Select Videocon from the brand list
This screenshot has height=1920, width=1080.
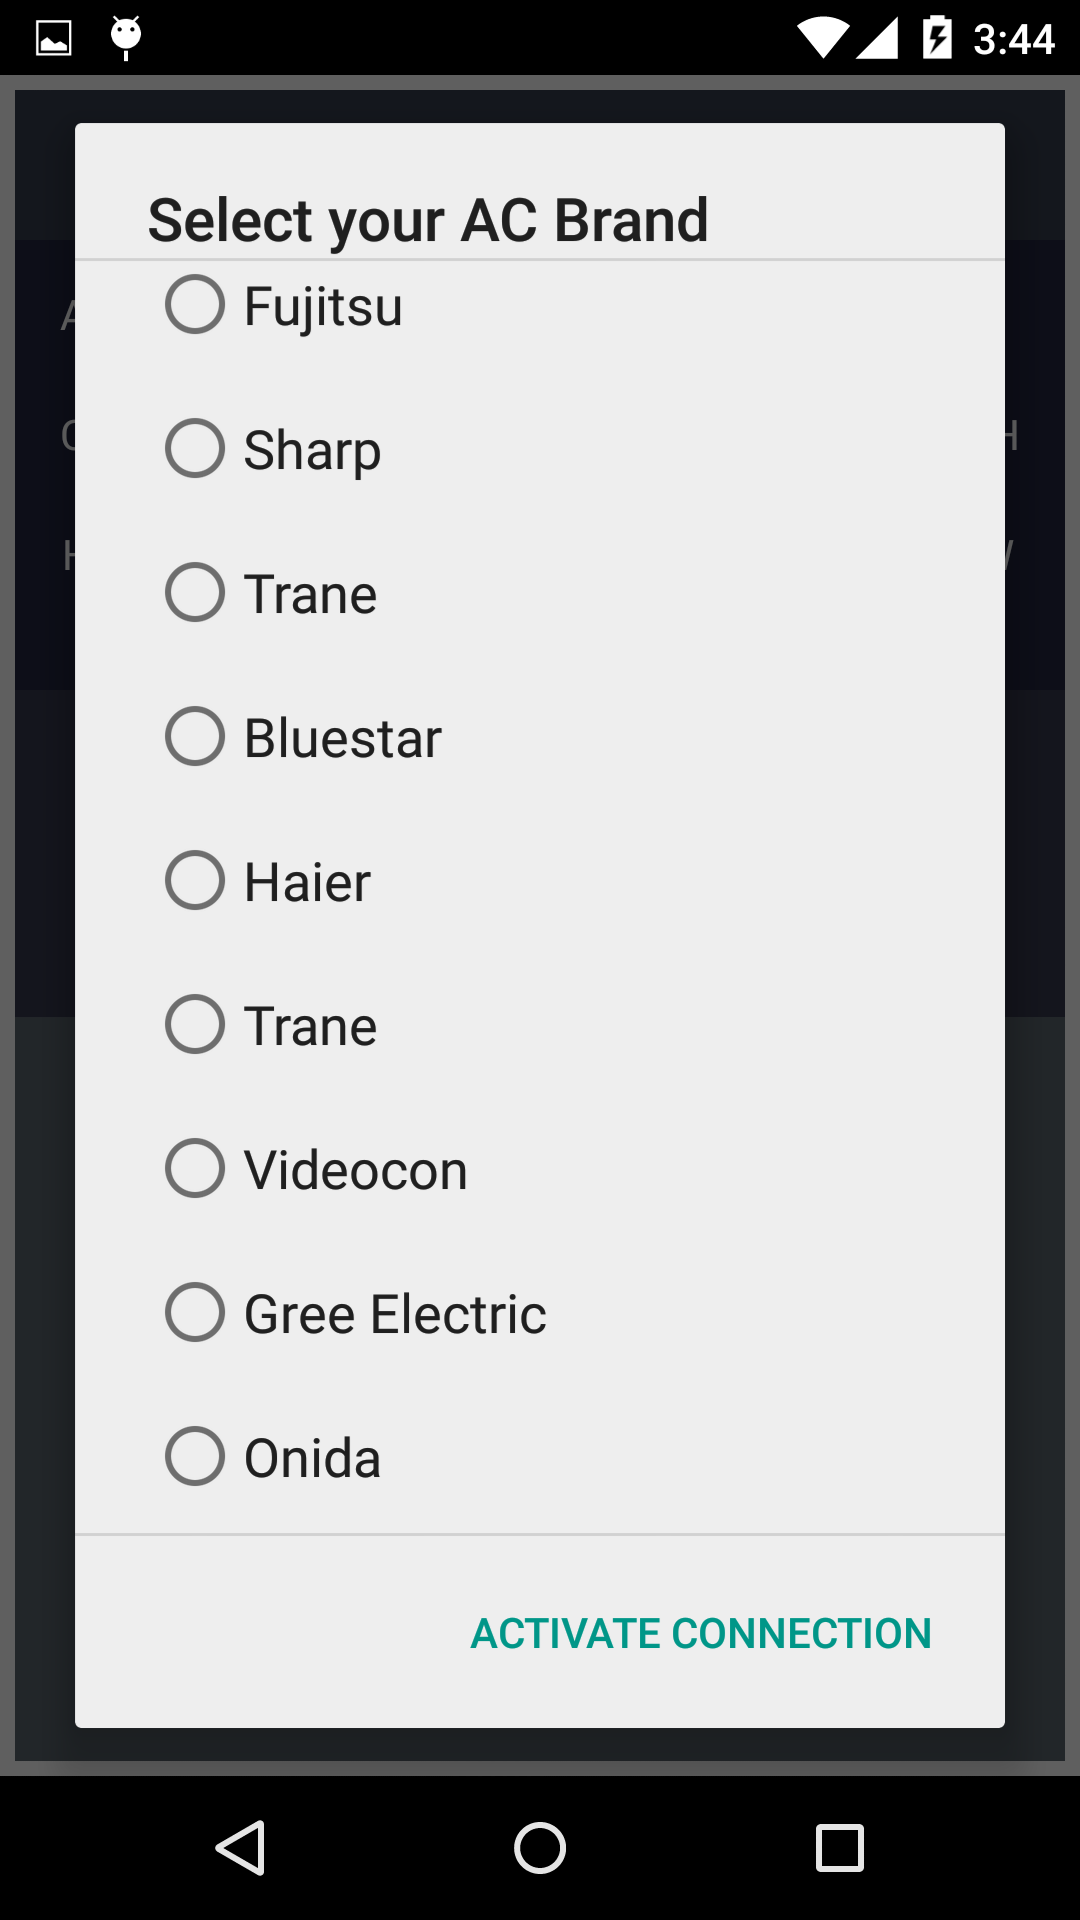(195, 1169)
